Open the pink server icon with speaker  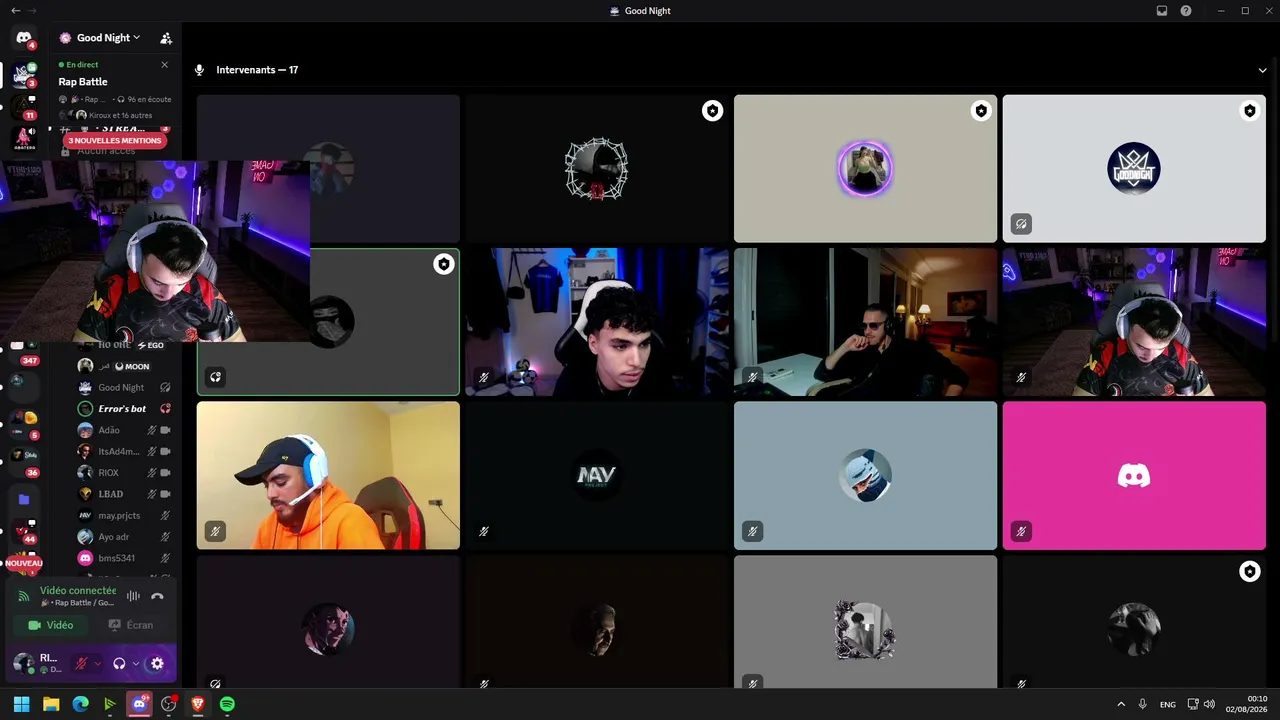(x=24, y=138)
